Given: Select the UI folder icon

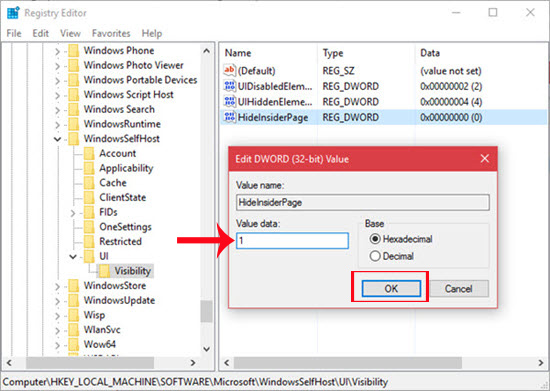Looking at the screenshot, I should coord(89,257).
